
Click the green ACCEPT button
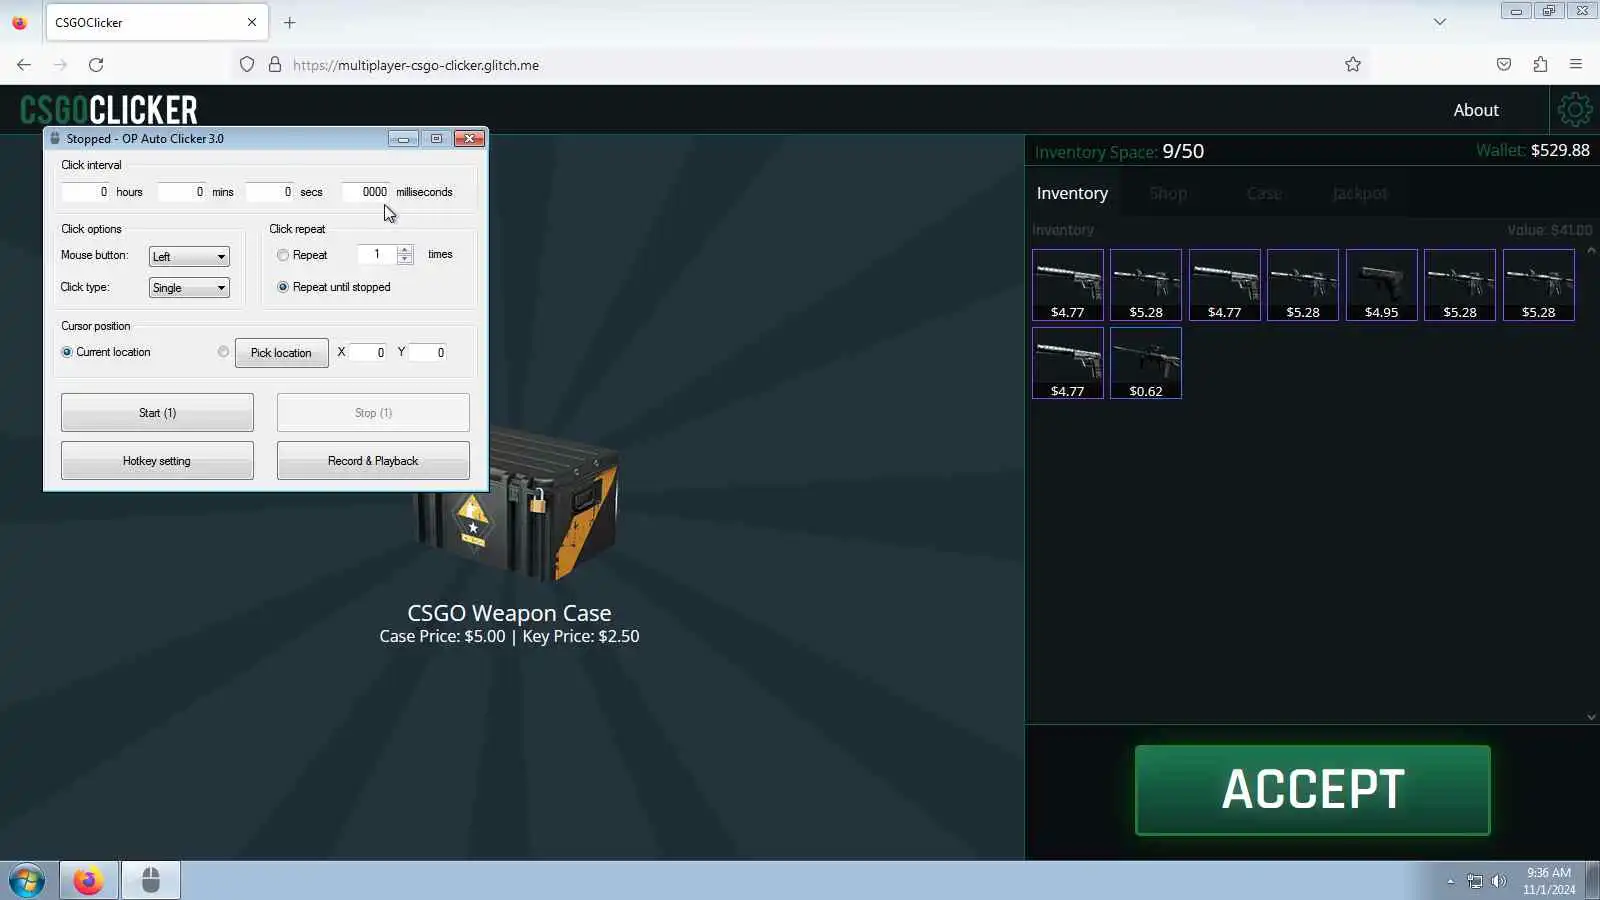[x=1313, y=790]
